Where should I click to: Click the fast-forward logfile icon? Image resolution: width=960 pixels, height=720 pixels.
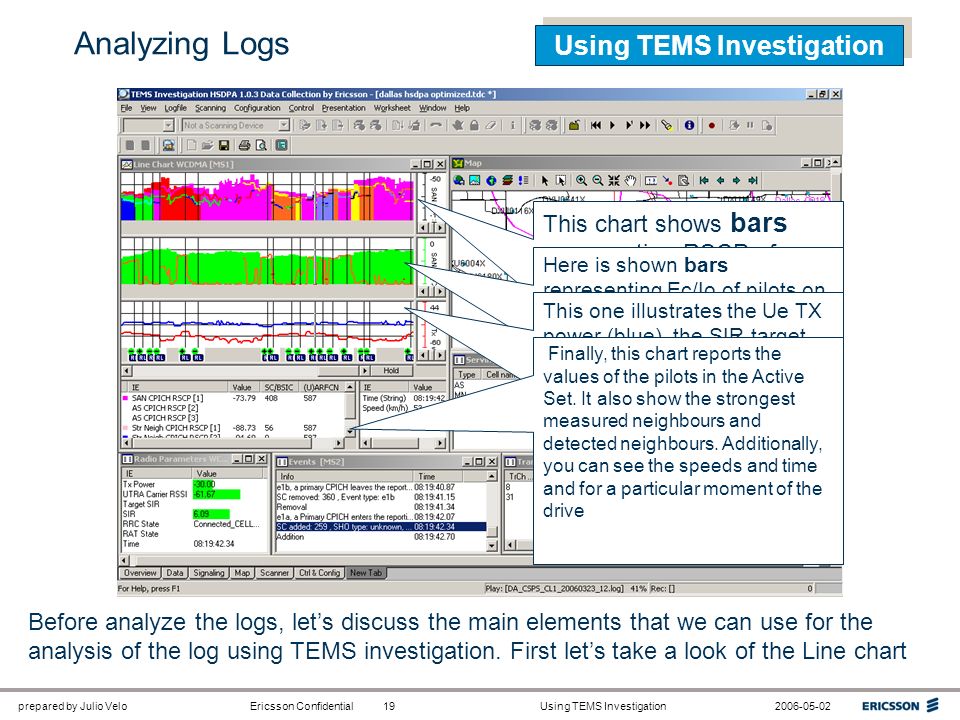coord(645,126)
